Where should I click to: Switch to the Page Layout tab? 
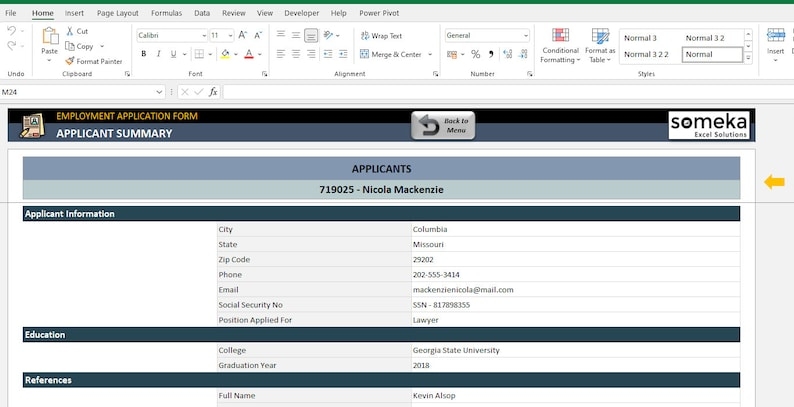point(118,13)
